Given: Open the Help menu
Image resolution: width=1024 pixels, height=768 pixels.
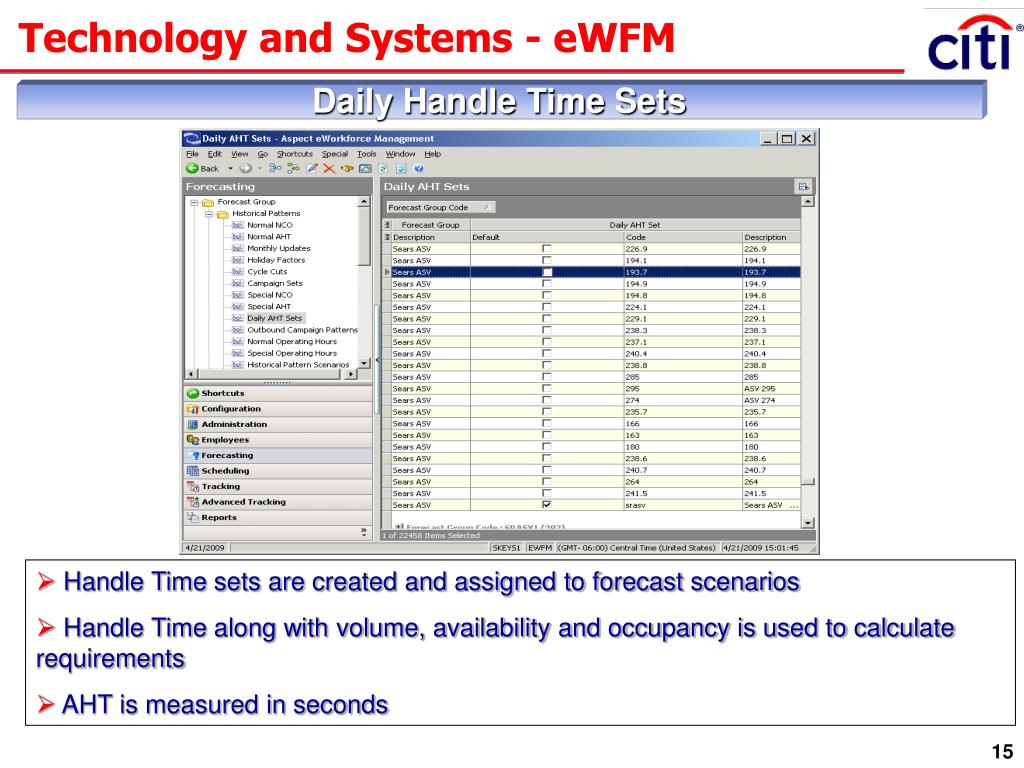Looking at the screenshot, I should click(432, 154).
